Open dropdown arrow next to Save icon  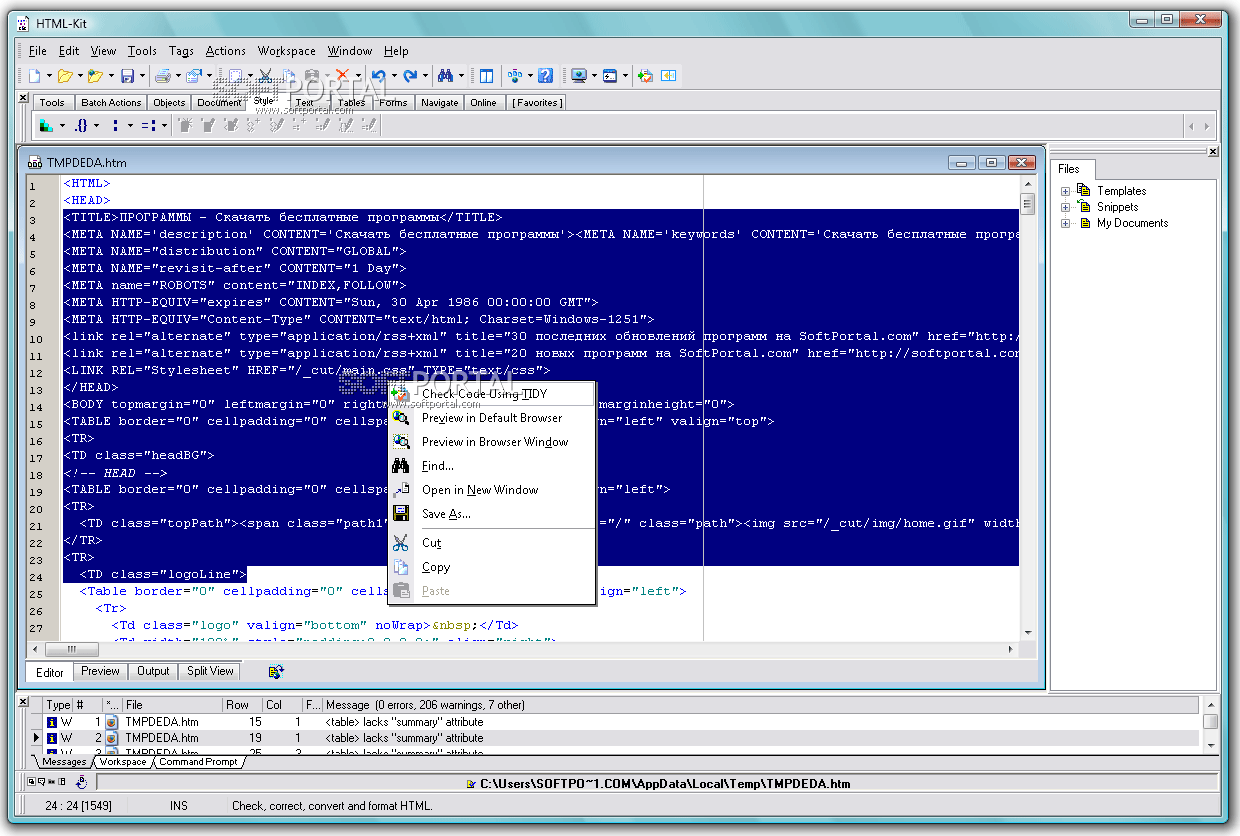[142, 76]
